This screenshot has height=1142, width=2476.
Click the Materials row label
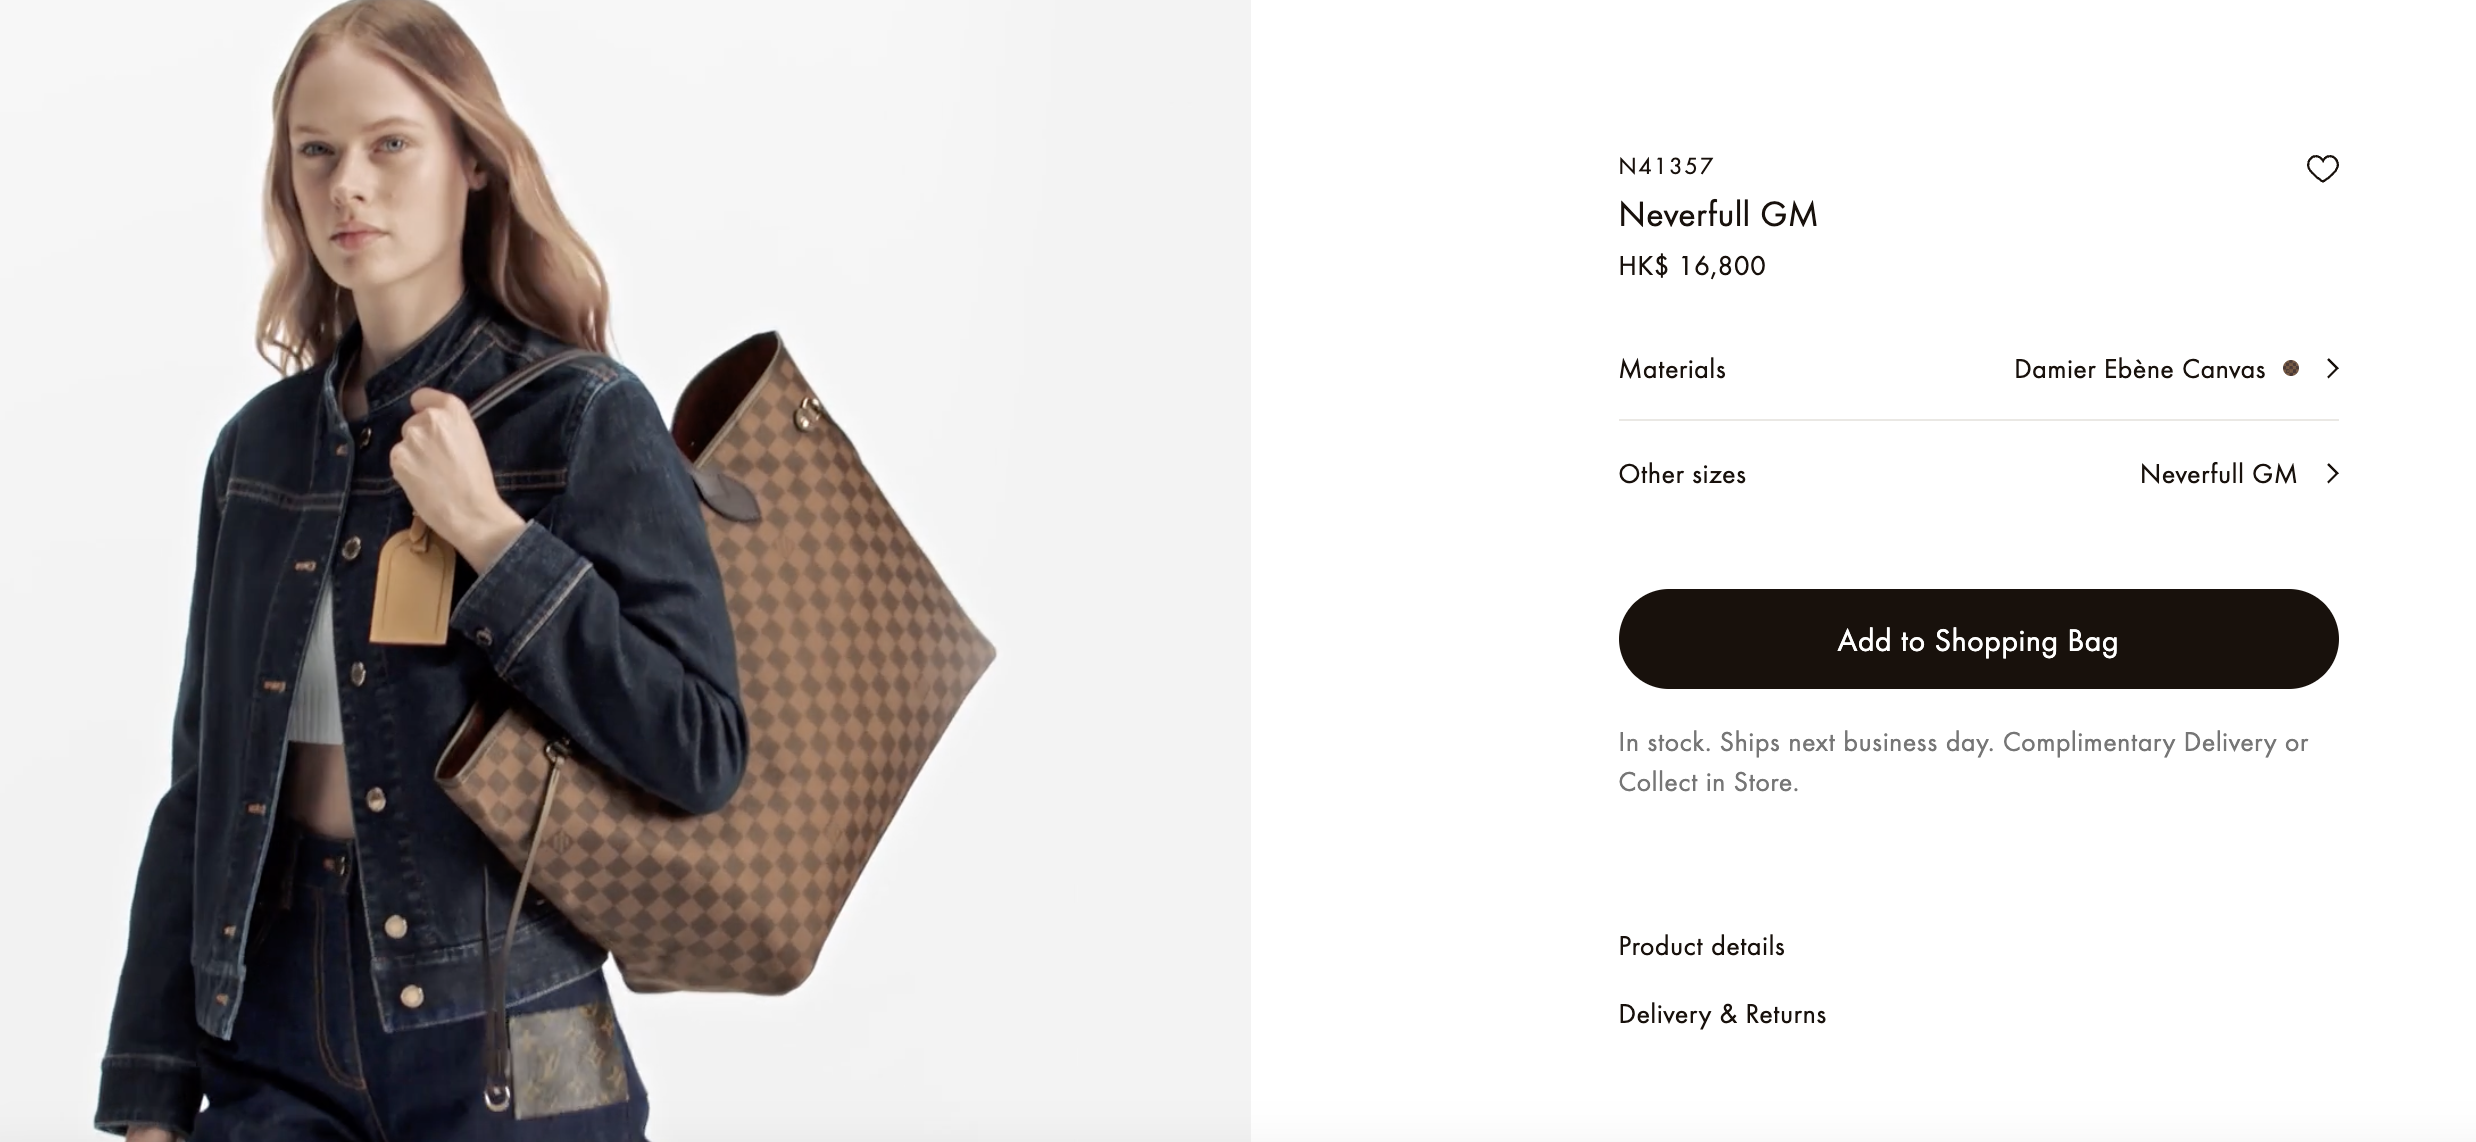pos(1672,369)
